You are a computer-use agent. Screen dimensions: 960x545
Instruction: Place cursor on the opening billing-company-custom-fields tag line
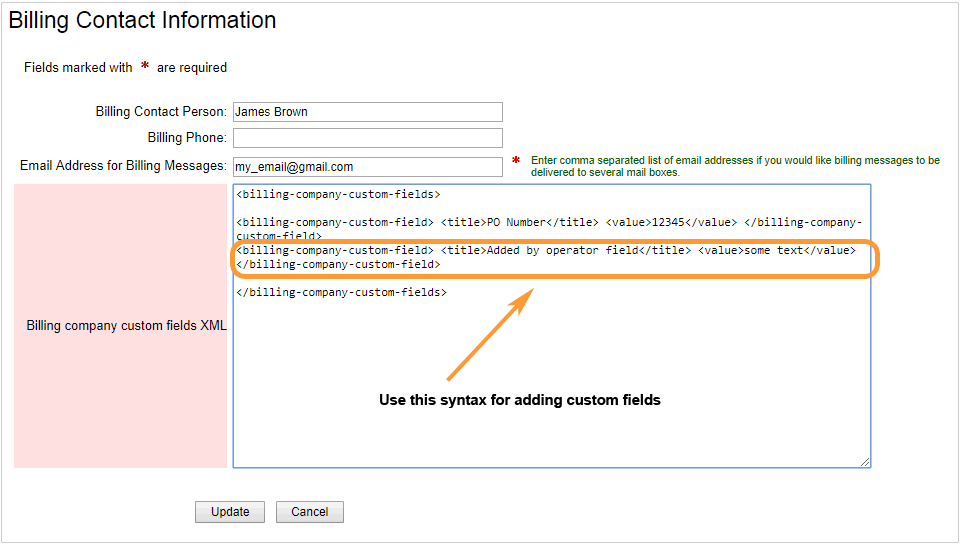tap(338, 194)
